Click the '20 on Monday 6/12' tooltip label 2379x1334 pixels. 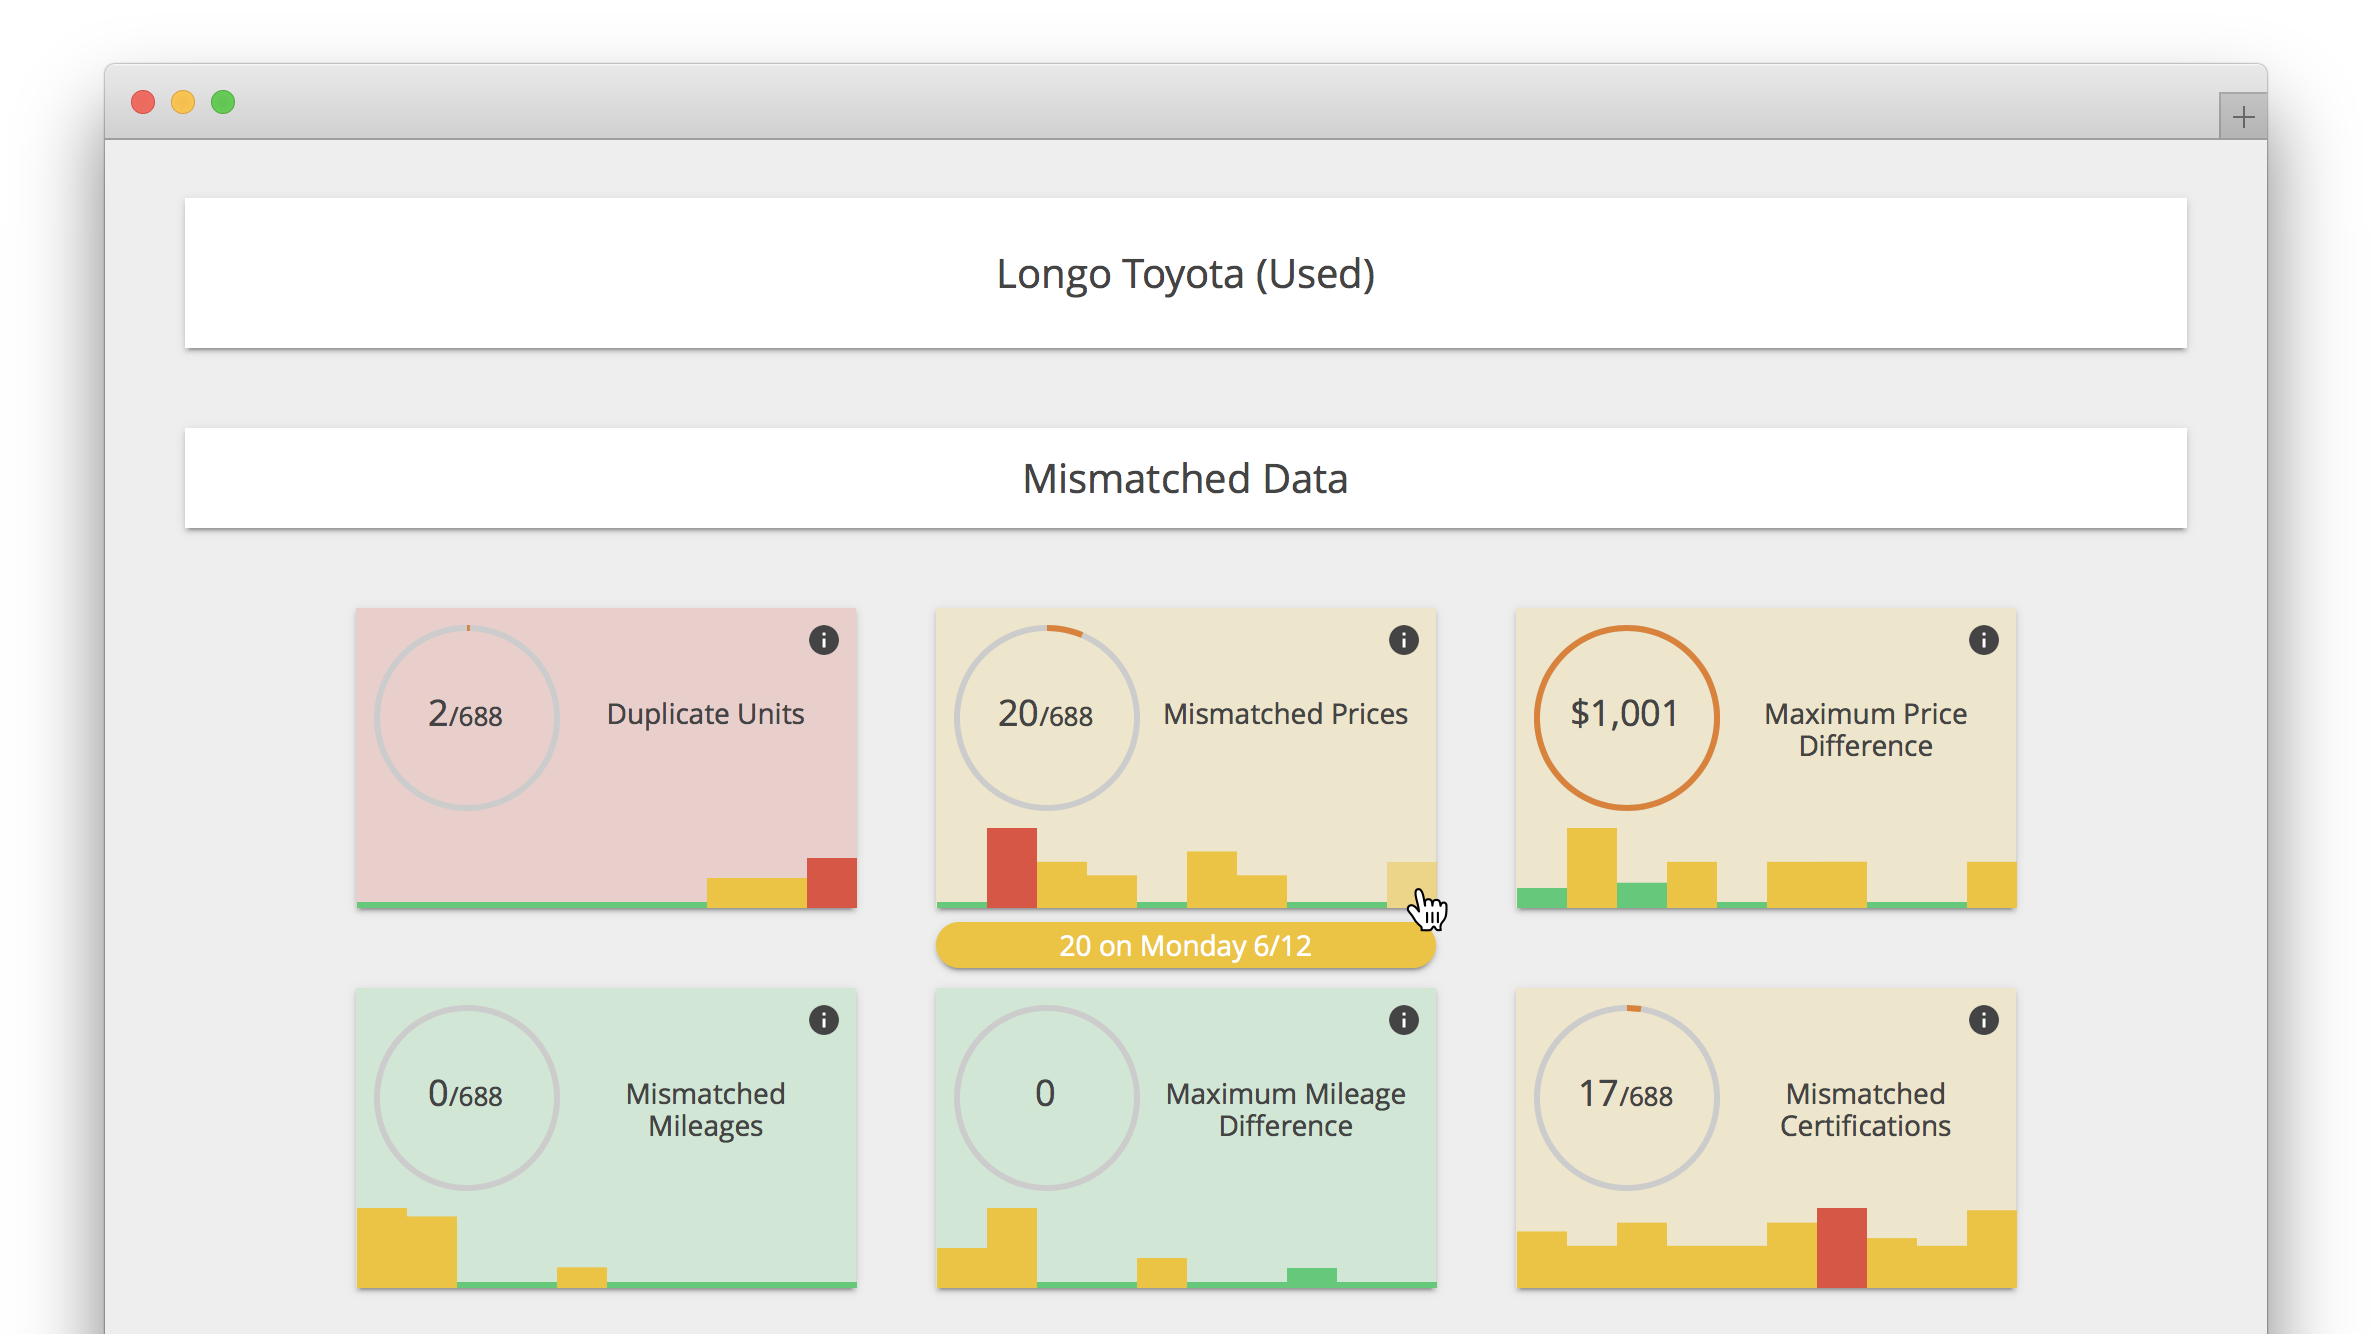[x=1186, y=945]
